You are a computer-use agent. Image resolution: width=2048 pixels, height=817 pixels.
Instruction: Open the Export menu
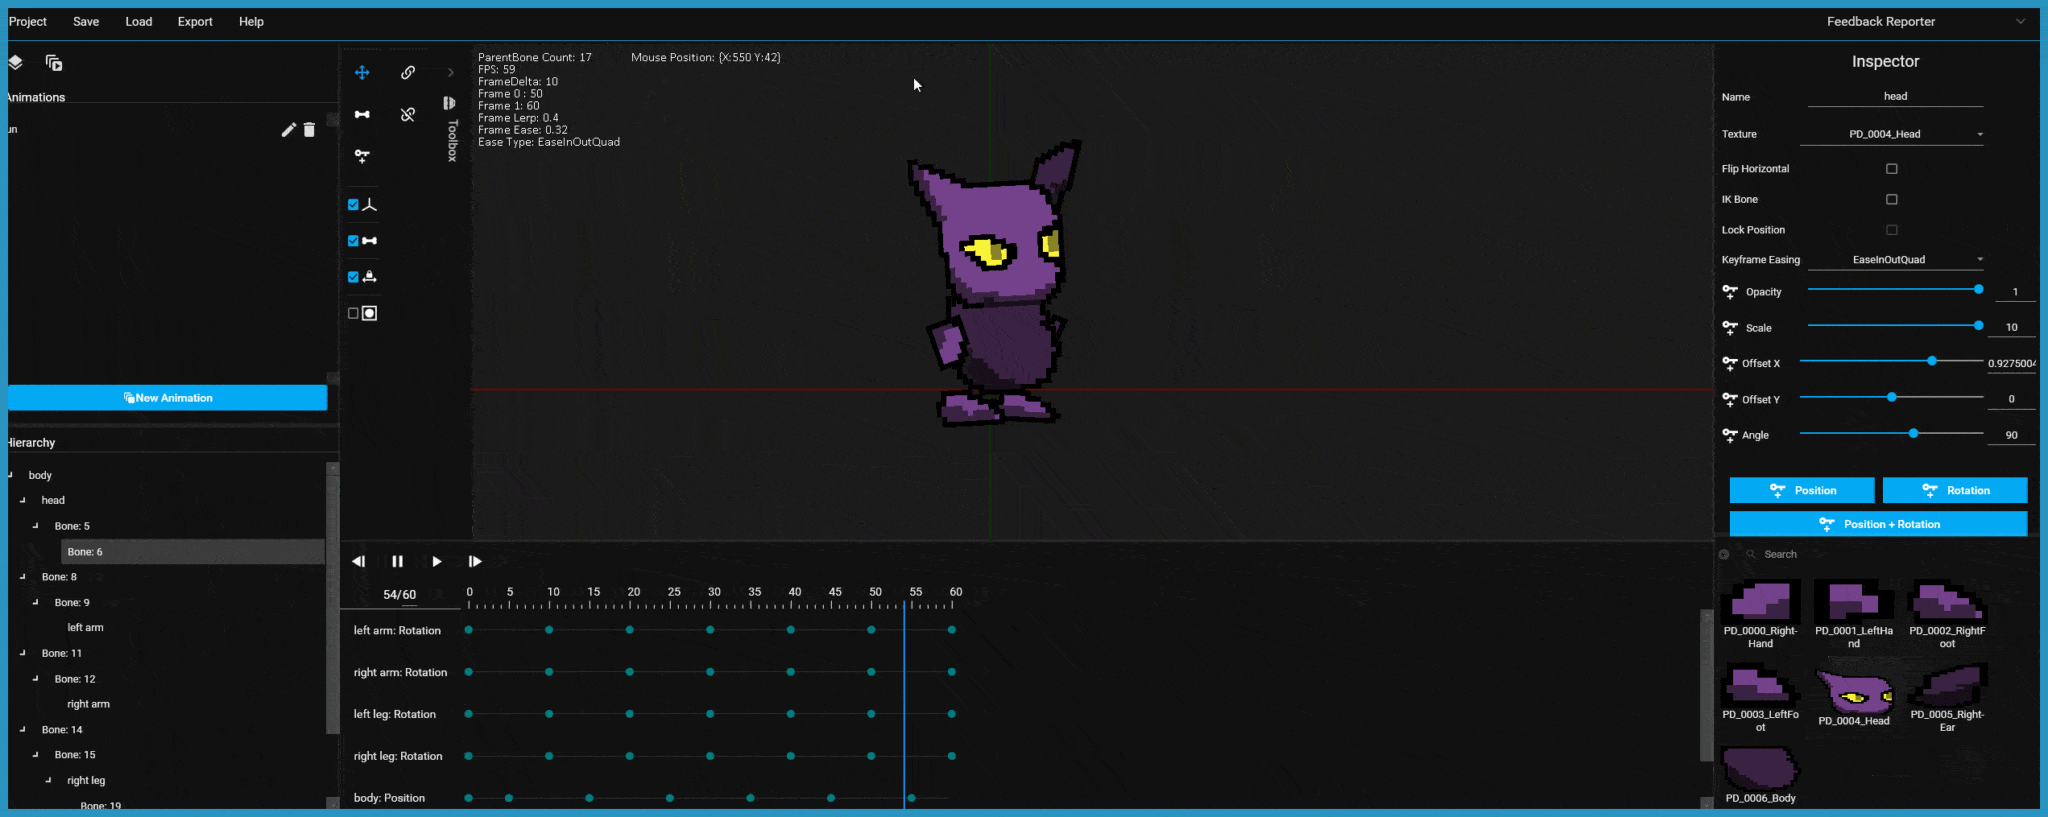(195, 22)
